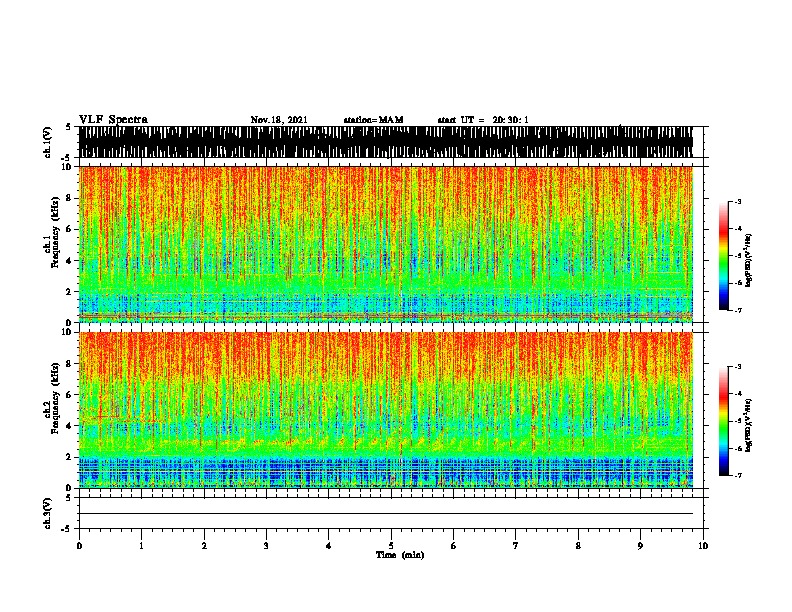
Task: Click the "6" minute time axis tick
Action: click(454, 546)
